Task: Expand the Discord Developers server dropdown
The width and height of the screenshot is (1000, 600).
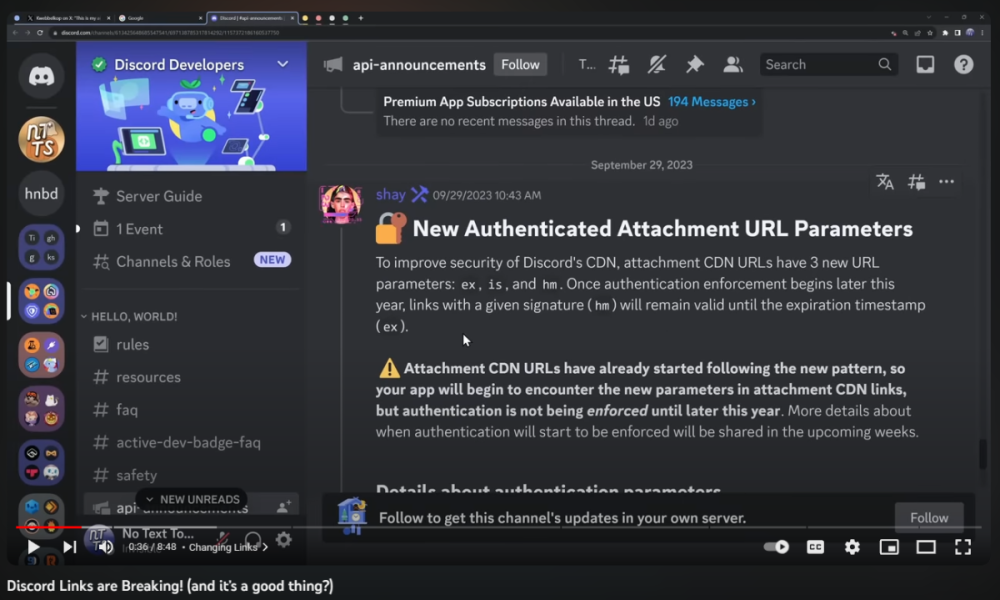Action: tap(282, 64)
